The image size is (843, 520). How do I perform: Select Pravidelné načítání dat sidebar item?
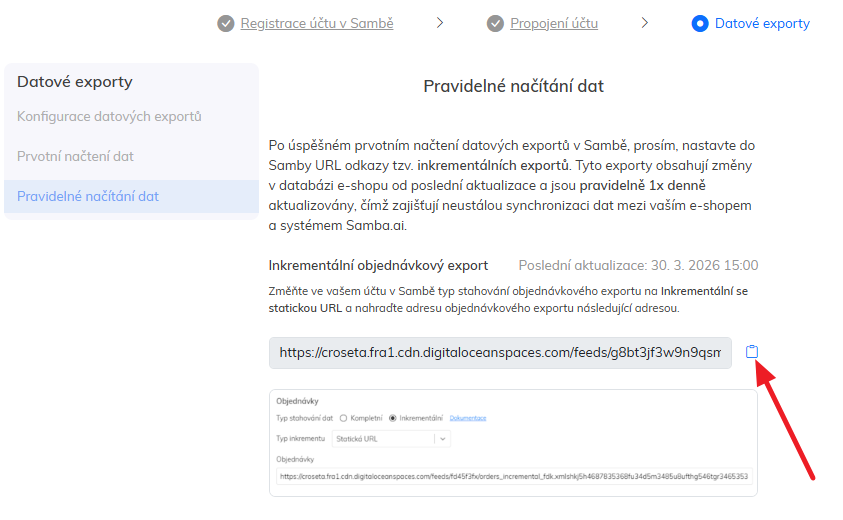point(88,196)
